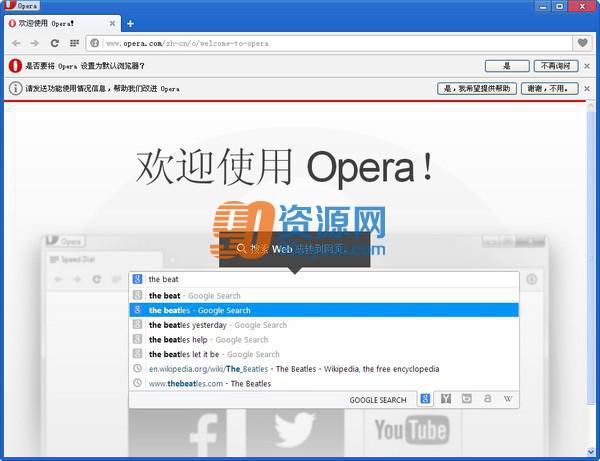This screenshot has width=600, height=461.
Task: Select highlighted 'the beatles - Google Search'
Action: (x=324, y=310)
